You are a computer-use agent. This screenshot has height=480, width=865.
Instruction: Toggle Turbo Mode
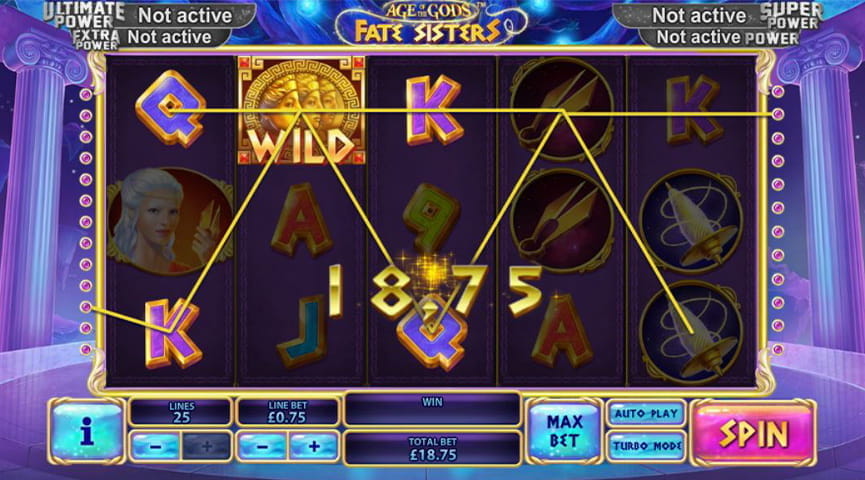647,446
